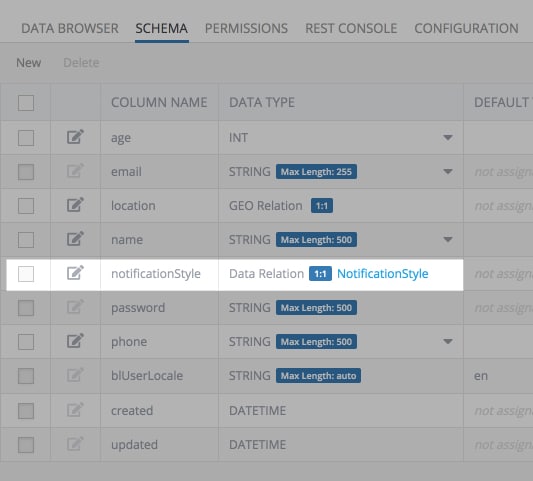The width and height of the screenshot is (533, 481).
Task: Edit the phone column
Action: [x=75, y=341]
